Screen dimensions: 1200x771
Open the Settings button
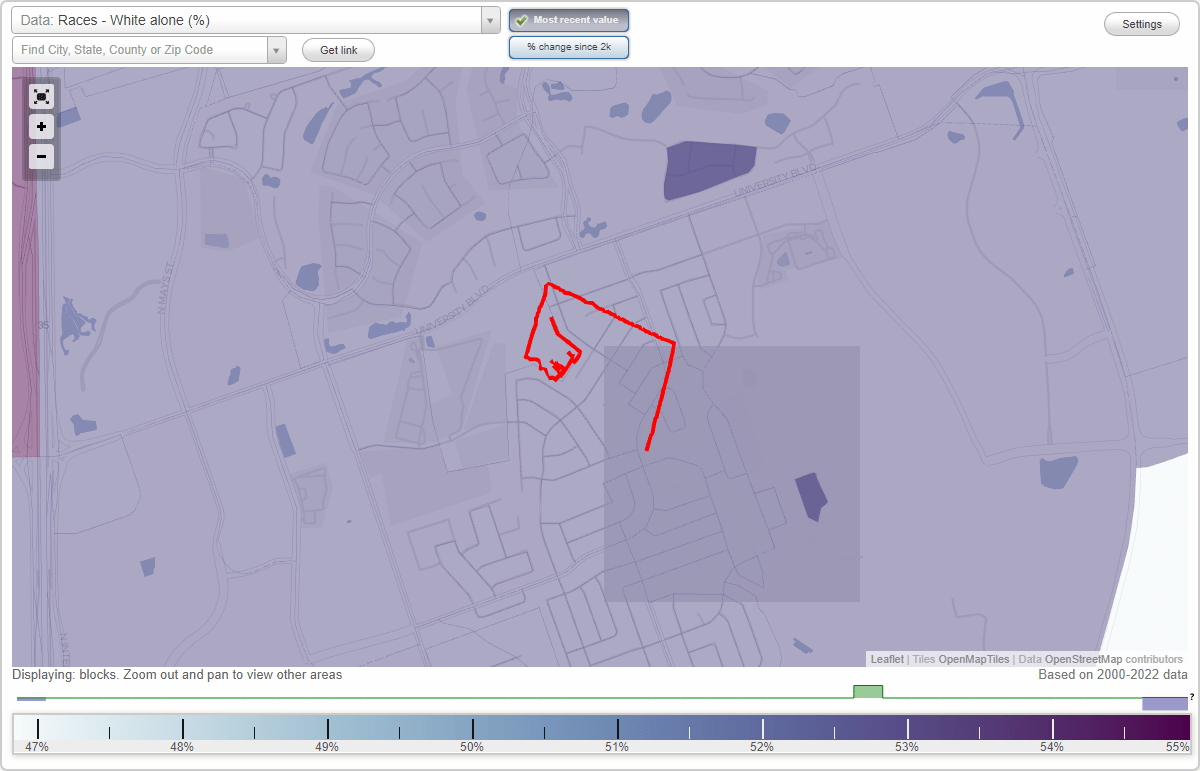1142,25
